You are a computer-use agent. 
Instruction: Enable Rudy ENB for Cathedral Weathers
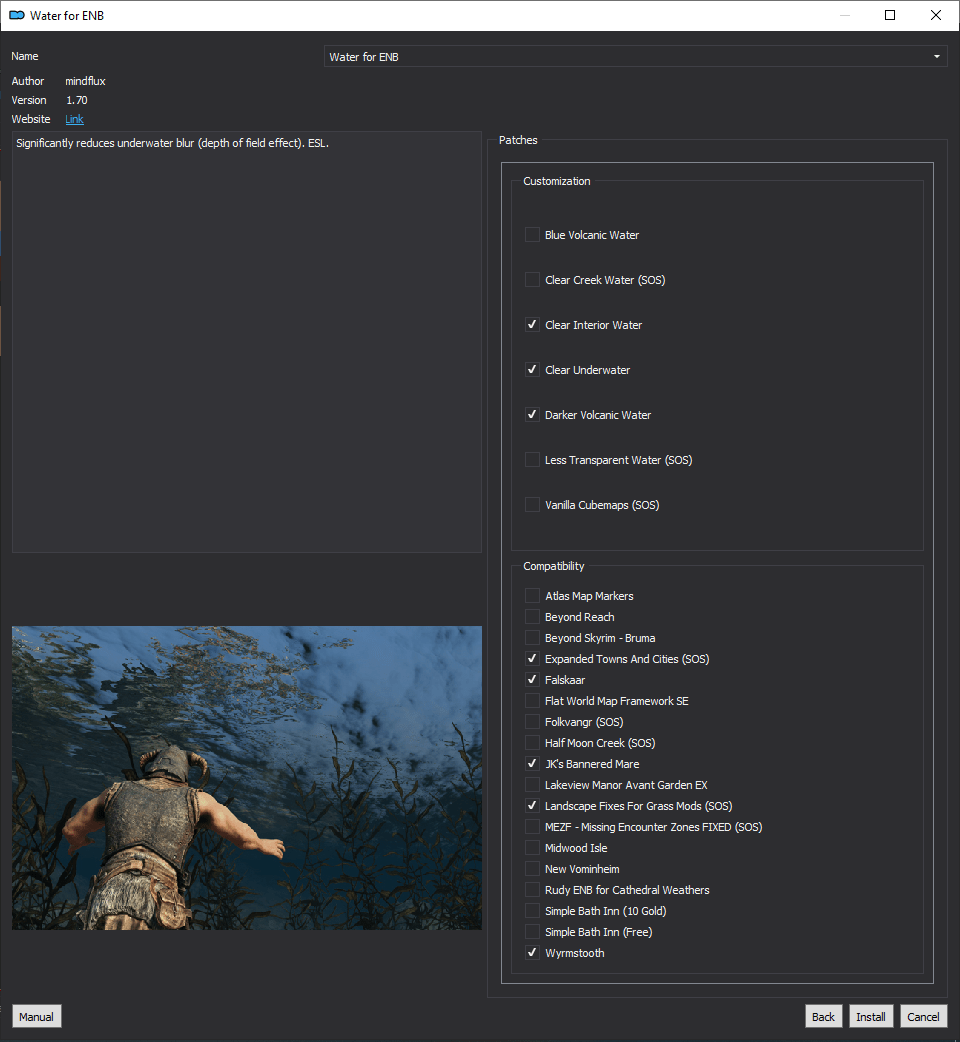point(532,890)
